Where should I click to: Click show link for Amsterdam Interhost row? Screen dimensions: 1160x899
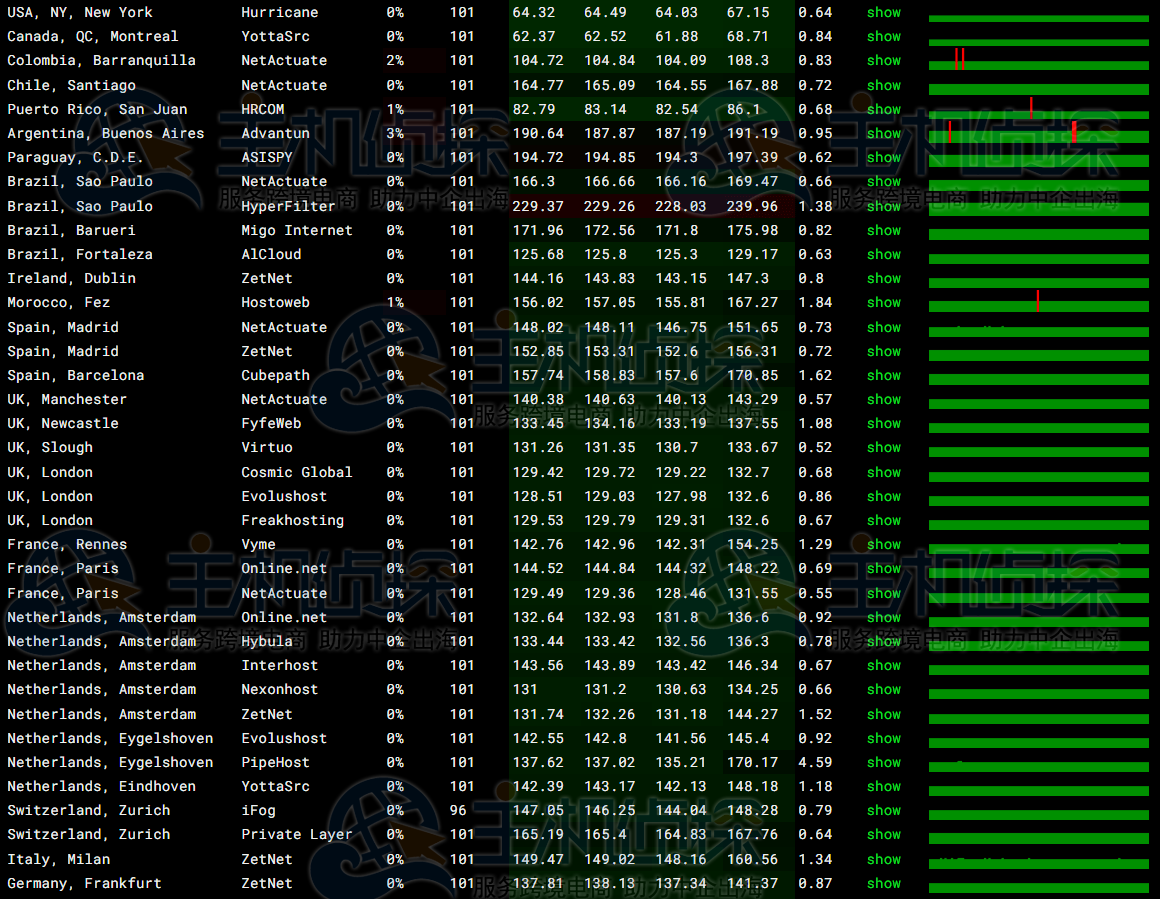pyautogui.click(x=883, y=665)
